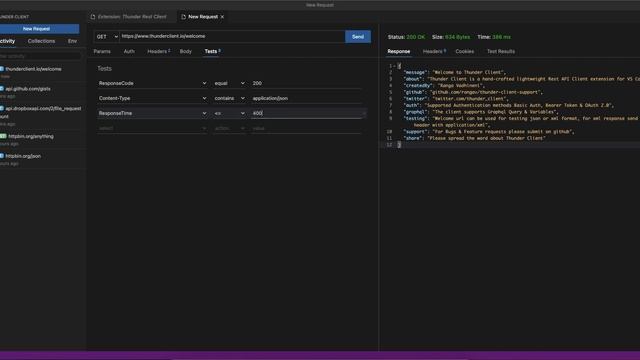640x360 pixels.
Task: Open the equal operator dropdown
Action: click(229, 83)
